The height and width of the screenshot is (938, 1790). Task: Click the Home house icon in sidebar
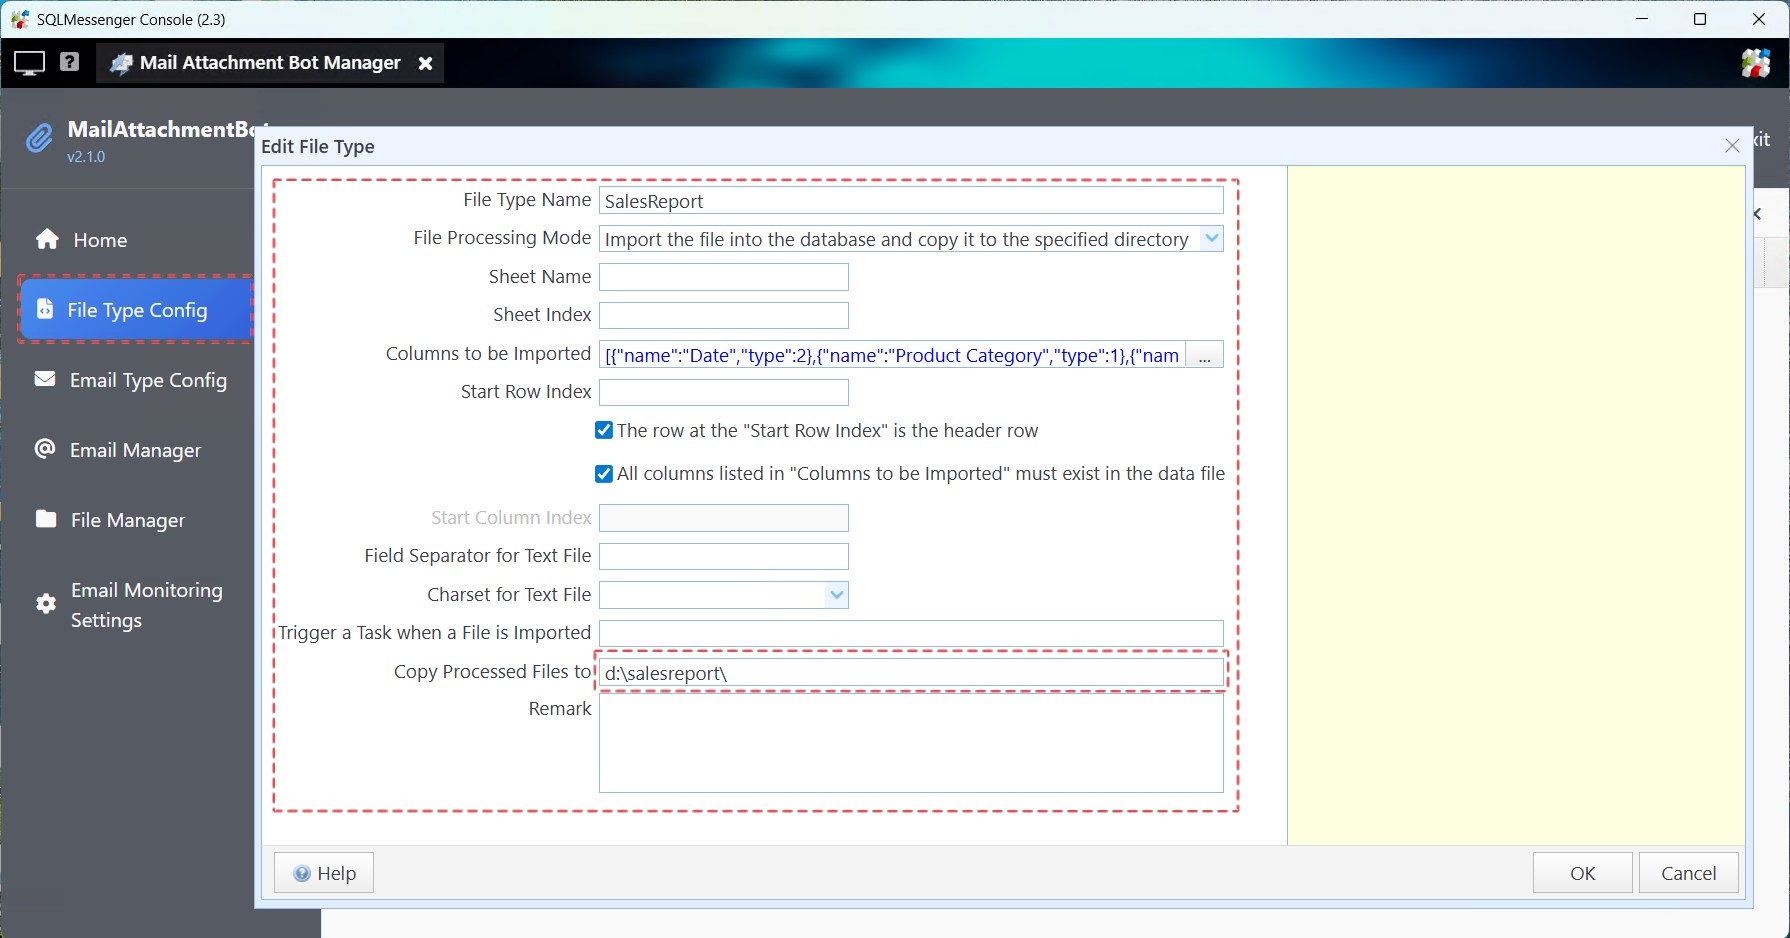pos(47,239)
